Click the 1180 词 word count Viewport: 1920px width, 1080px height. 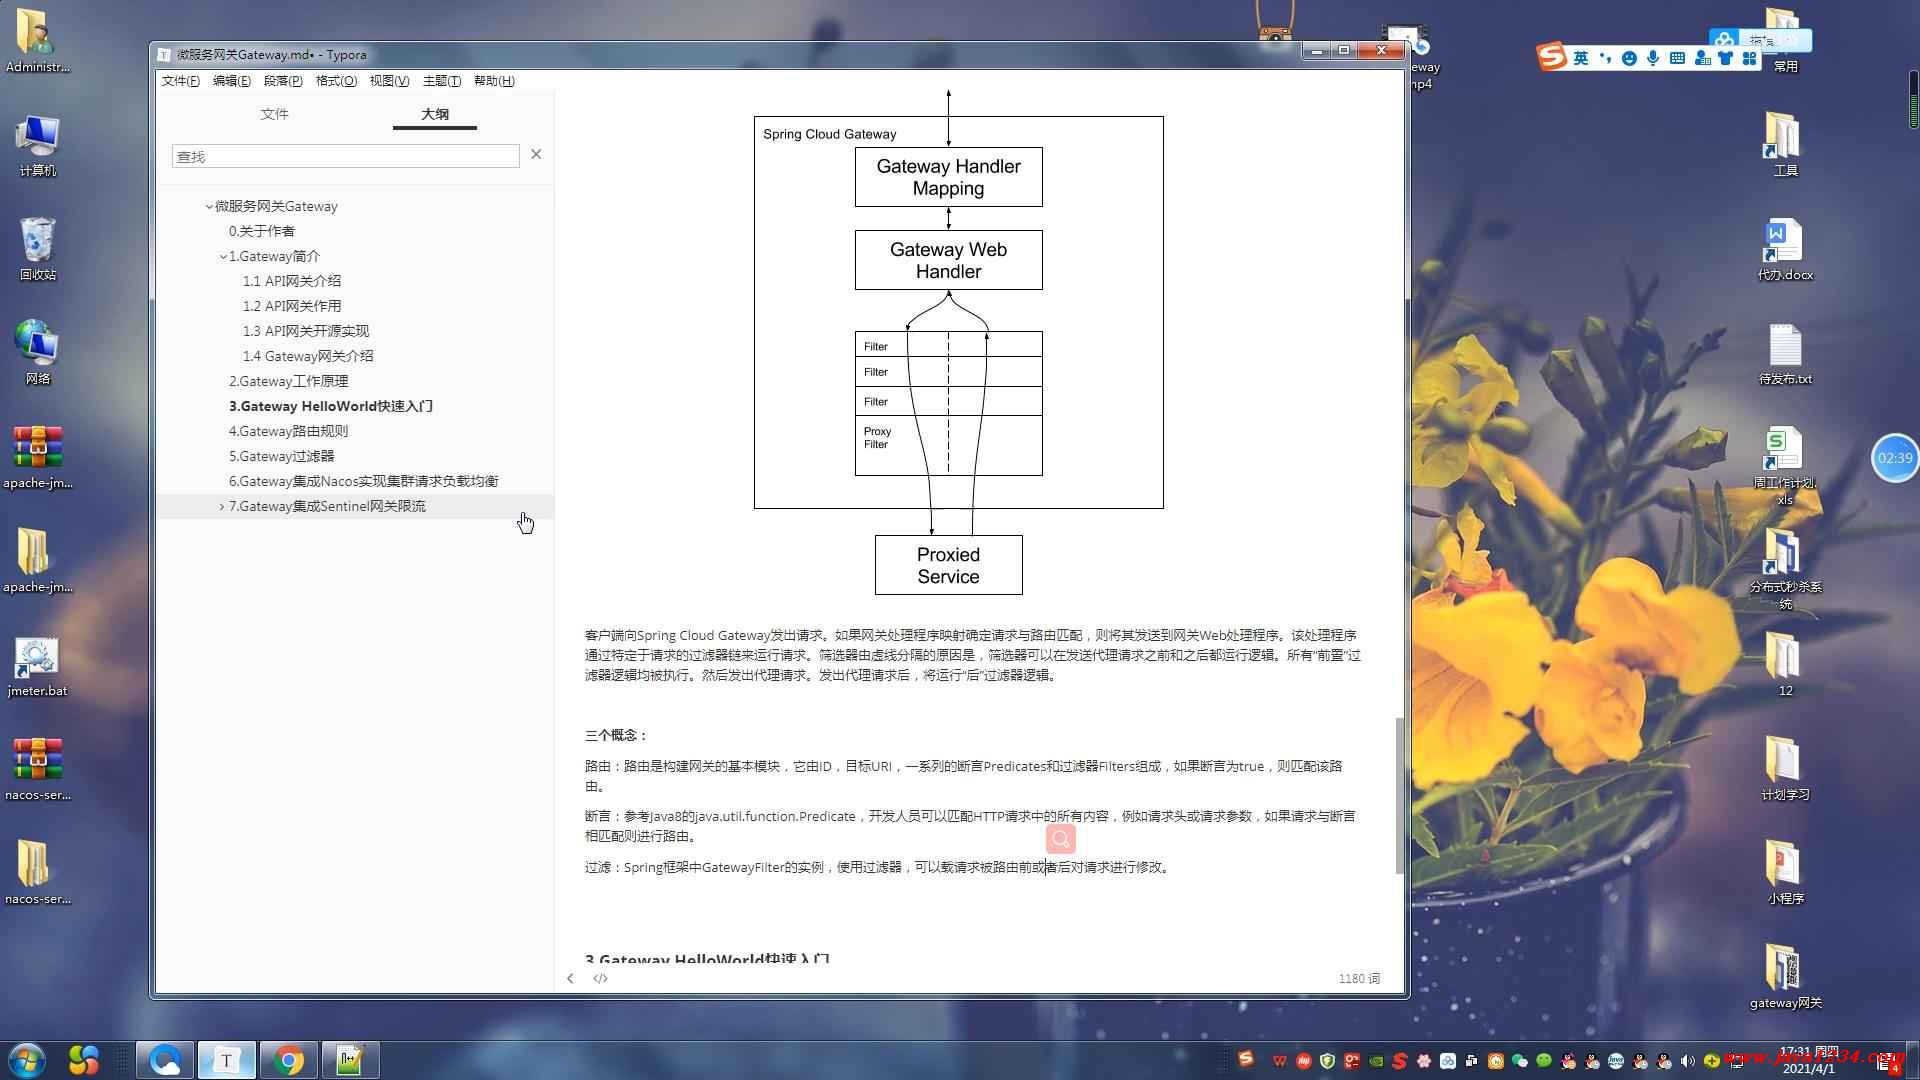[x=1359, y=978]
